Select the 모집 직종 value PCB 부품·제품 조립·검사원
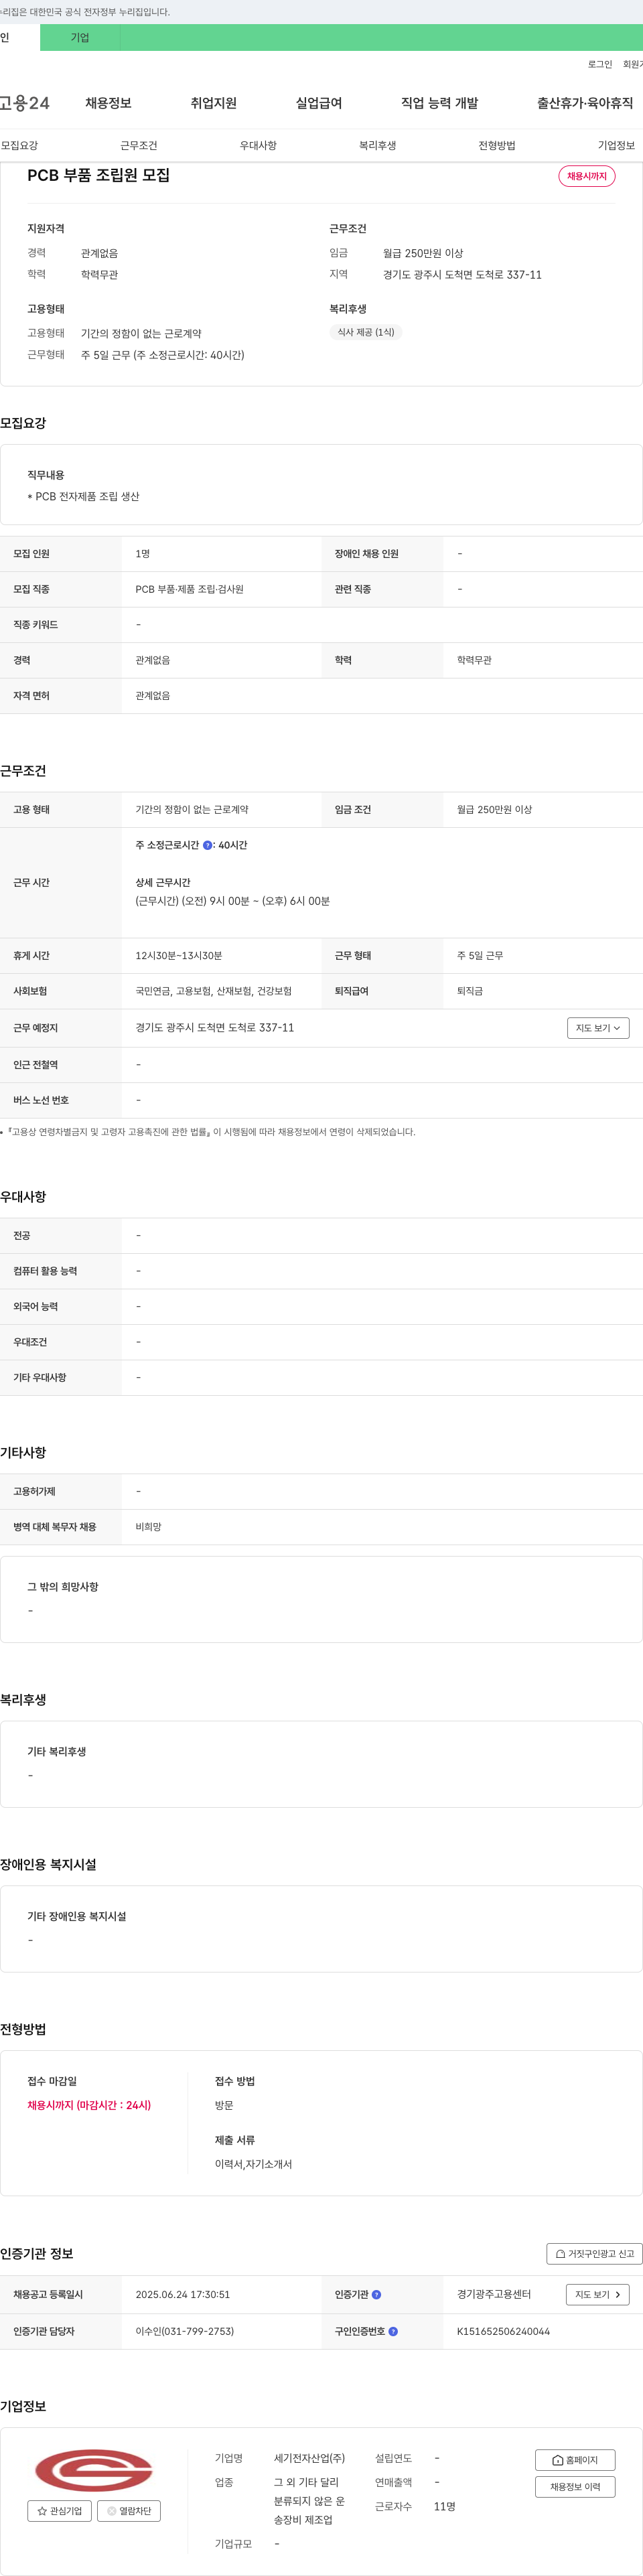 pyautogui.click(x=190, y=589)
